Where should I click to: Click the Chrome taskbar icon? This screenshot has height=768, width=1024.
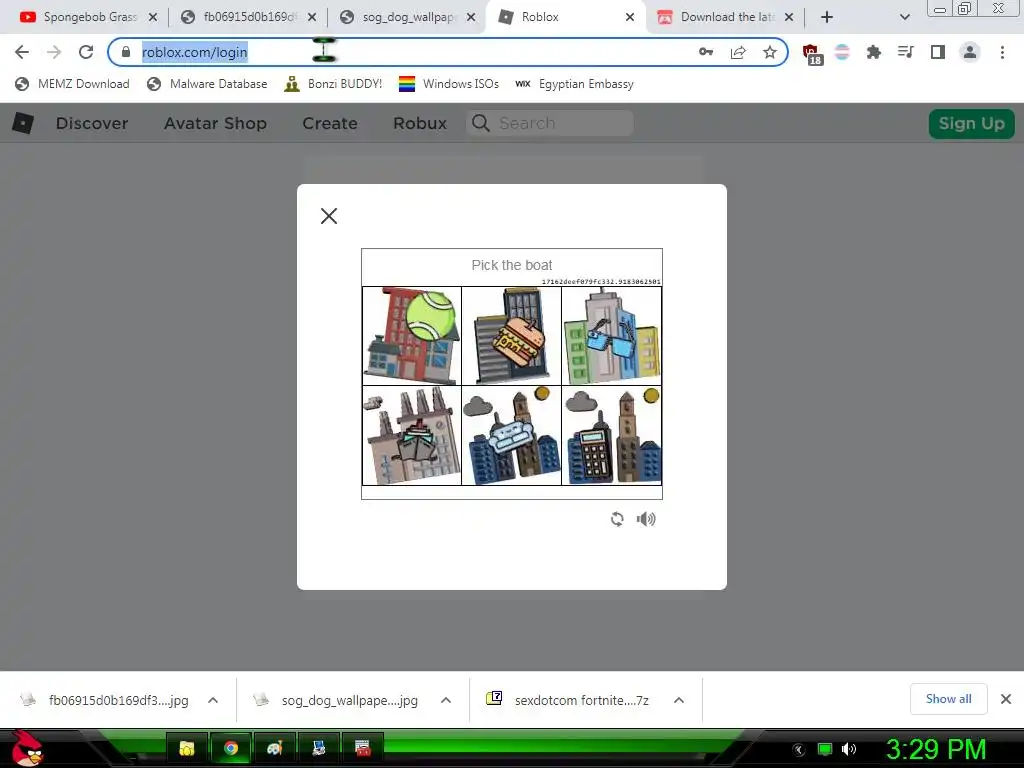point(231,748)
